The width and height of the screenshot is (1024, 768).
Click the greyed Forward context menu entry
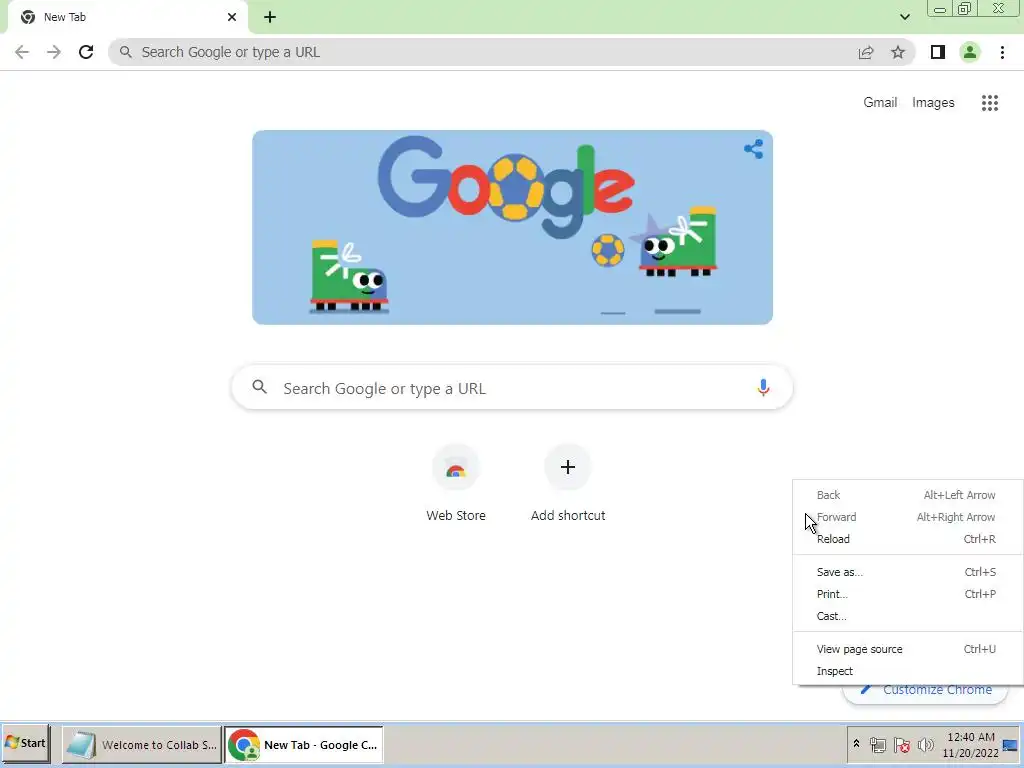pos(907,517)
